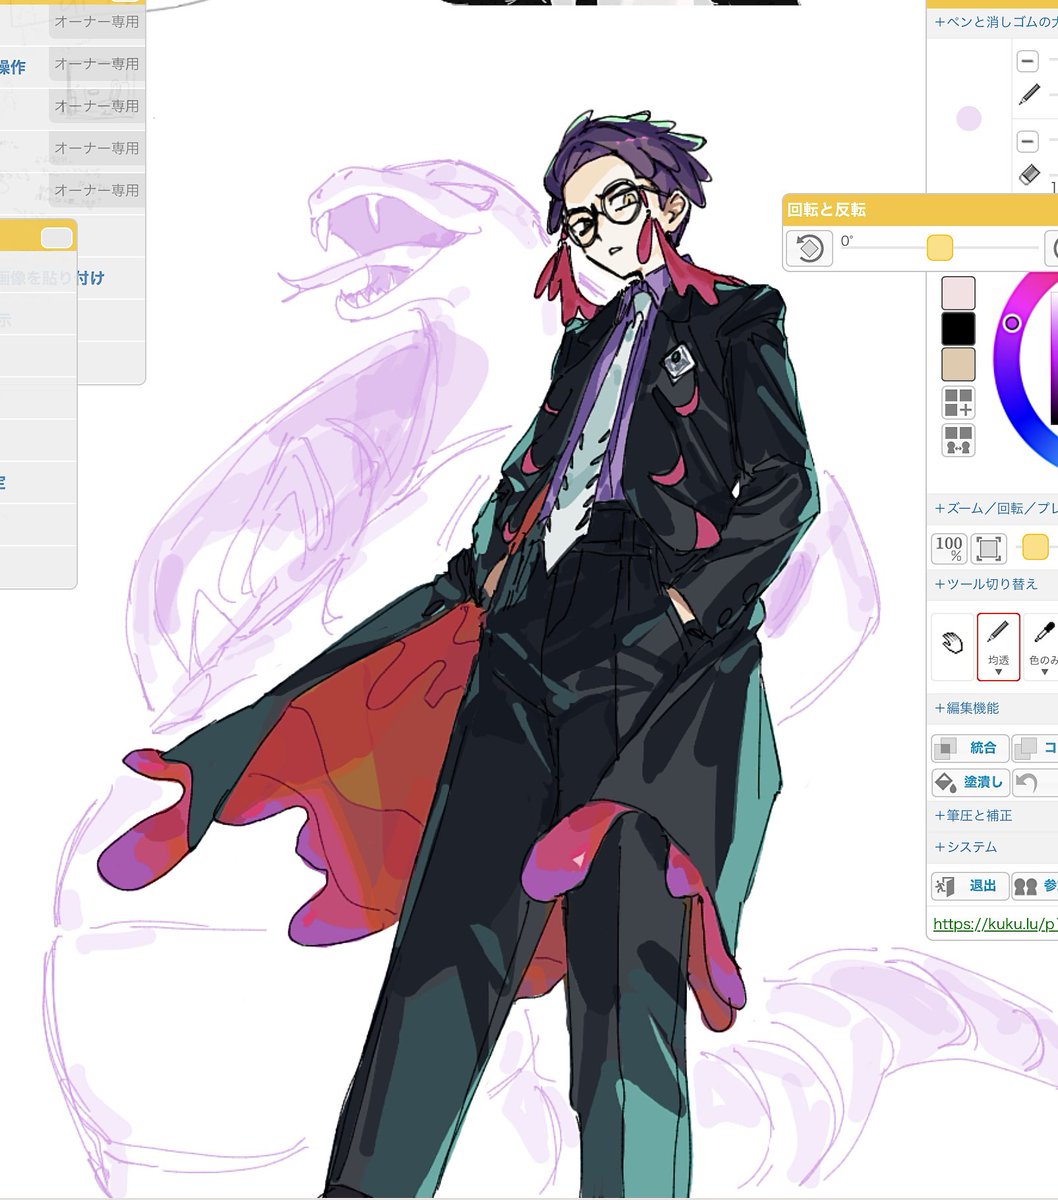Select the hand pan tool
This screenshot has width=1058, height=1200.
point(952,646)
